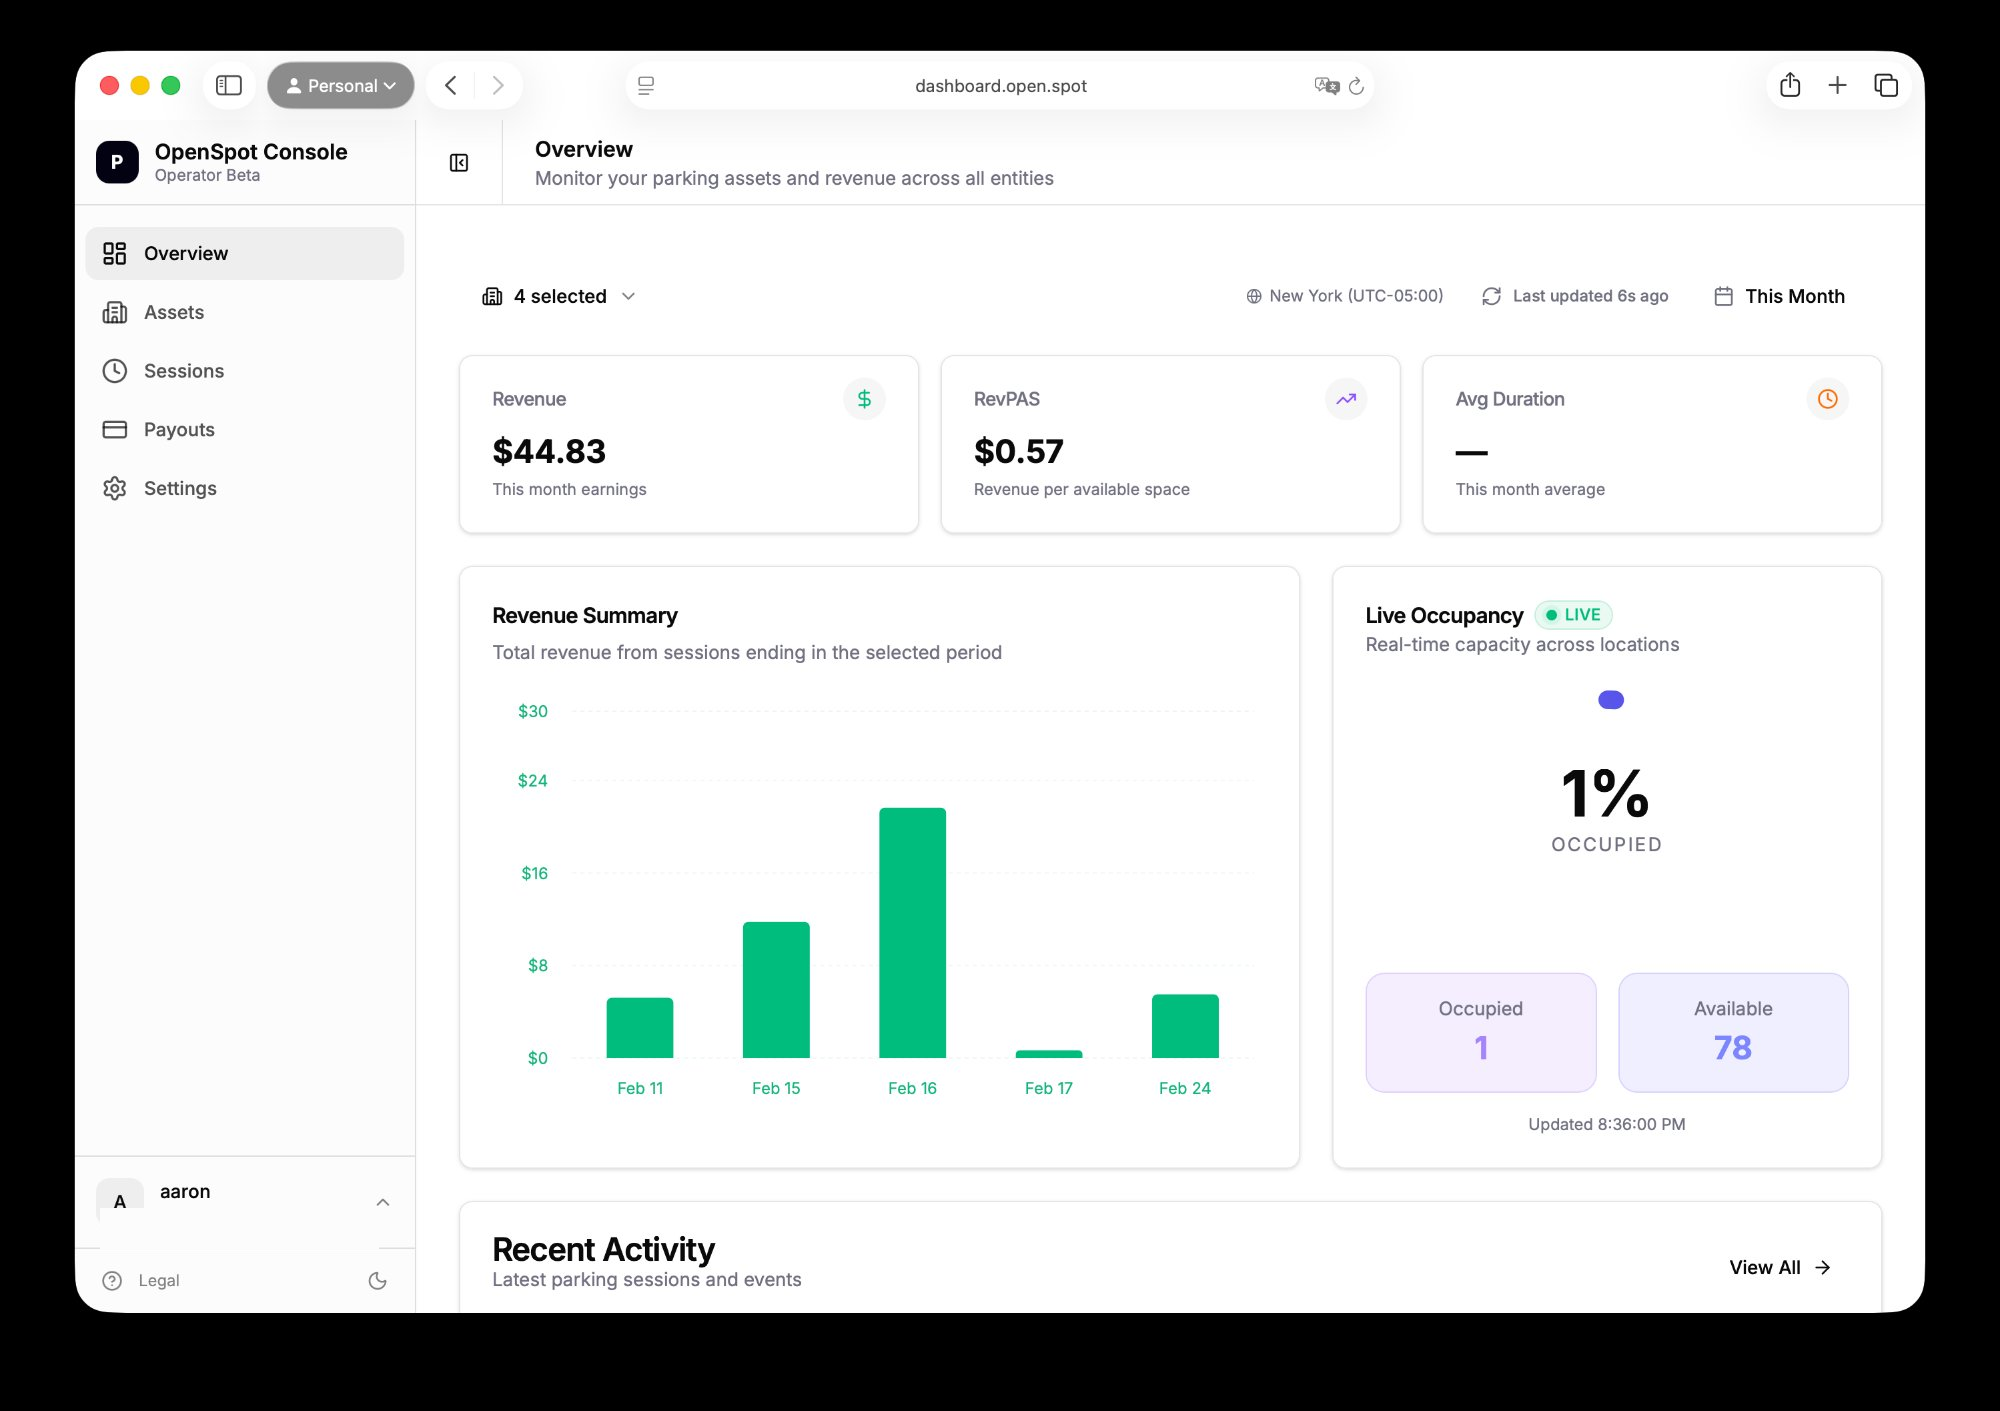Click the translate icon in address bar
Viewport: 2000px width, 1411px height.
tap(1326, 86)
